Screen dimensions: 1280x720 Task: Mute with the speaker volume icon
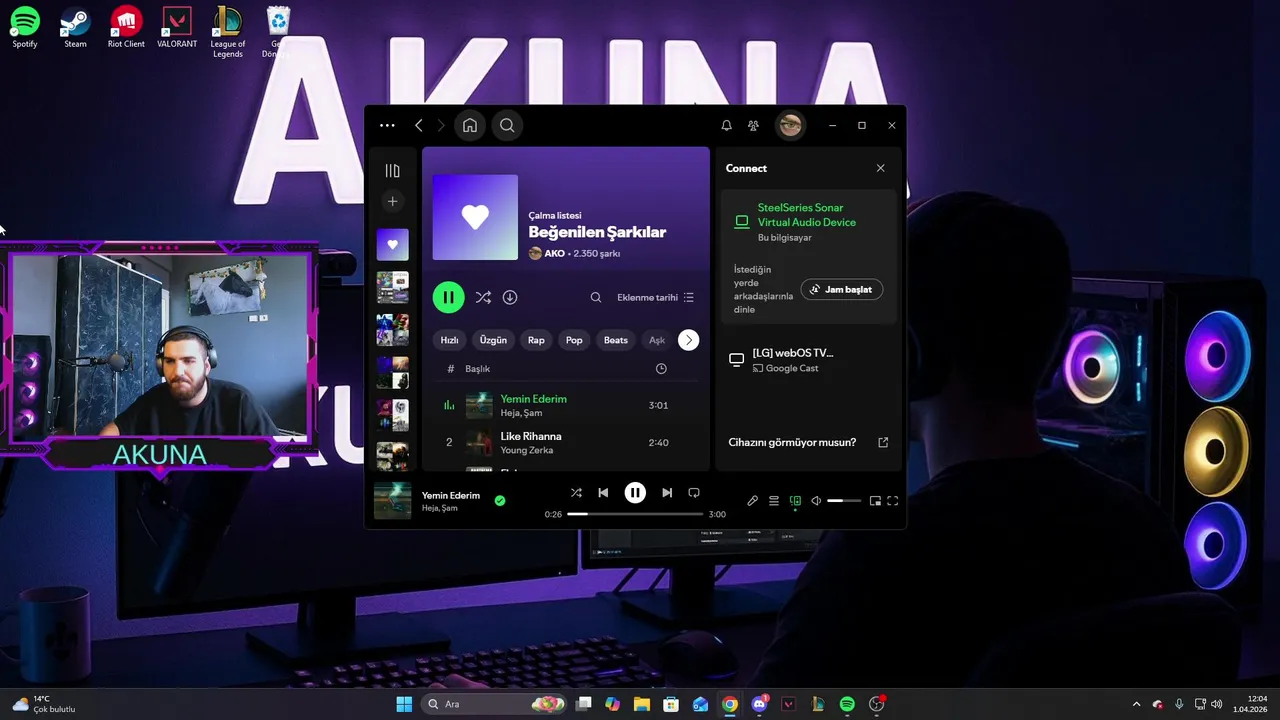pyautogui.click(x=816, y=501)
